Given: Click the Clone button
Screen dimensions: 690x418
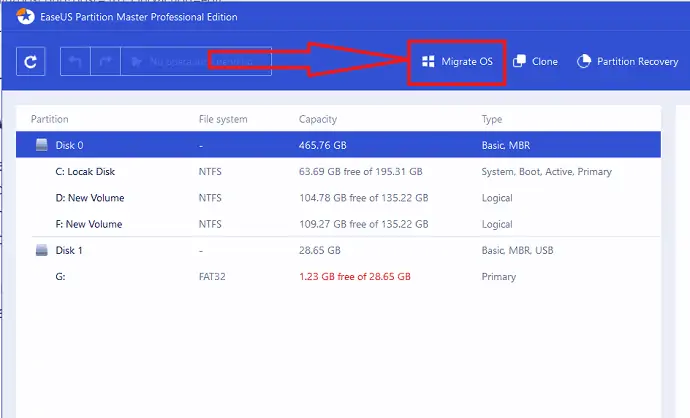Looking at the screenshot, I should click(x=535, y=62).
